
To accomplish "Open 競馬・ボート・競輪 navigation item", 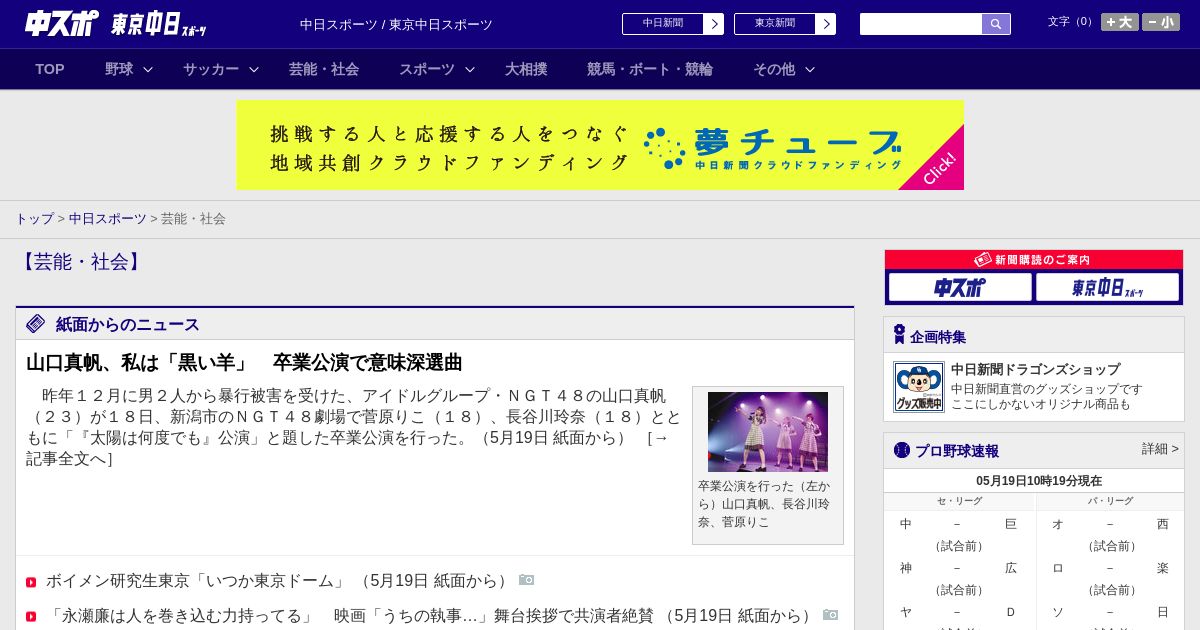I will (x=650, y=69).
